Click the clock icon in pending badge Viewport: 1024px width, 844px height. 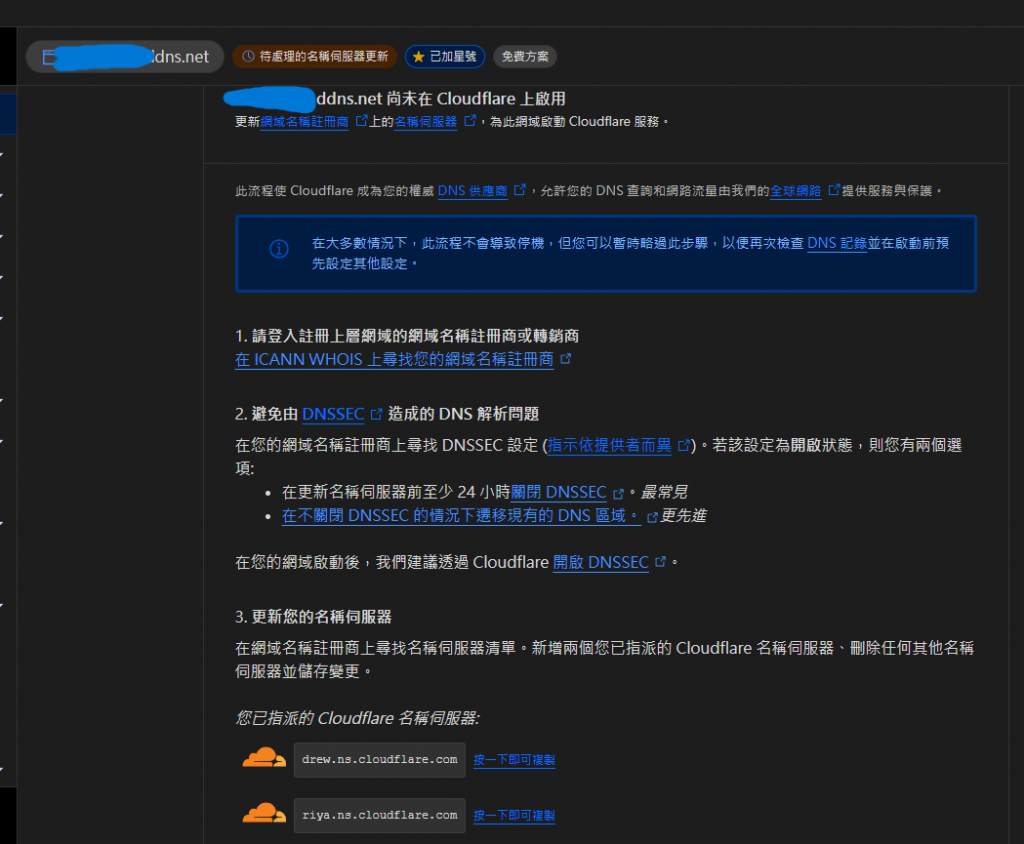point(248,57)
